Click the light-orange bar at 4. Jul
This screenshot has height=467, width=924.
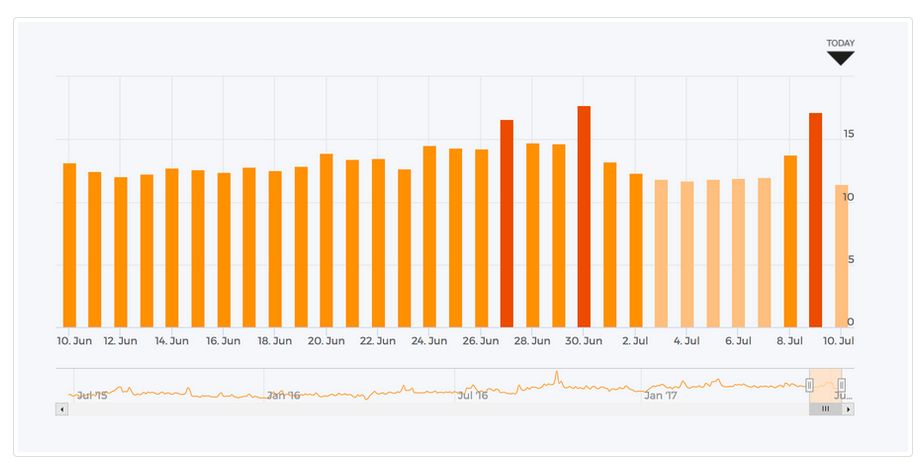(687, 254)
